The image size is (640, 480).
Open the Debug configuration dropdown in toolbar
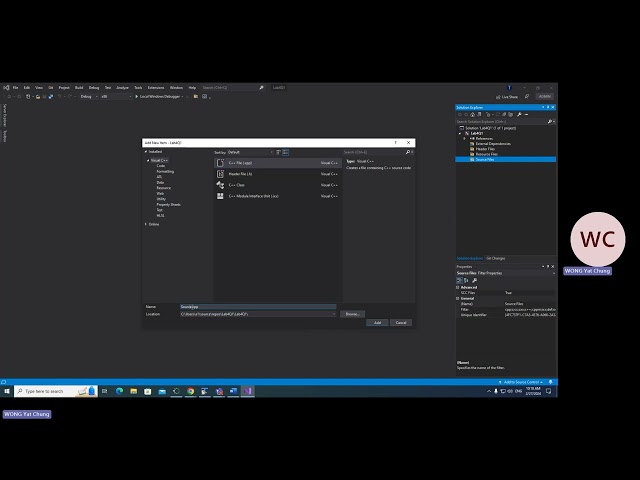[x=89, y=96]
